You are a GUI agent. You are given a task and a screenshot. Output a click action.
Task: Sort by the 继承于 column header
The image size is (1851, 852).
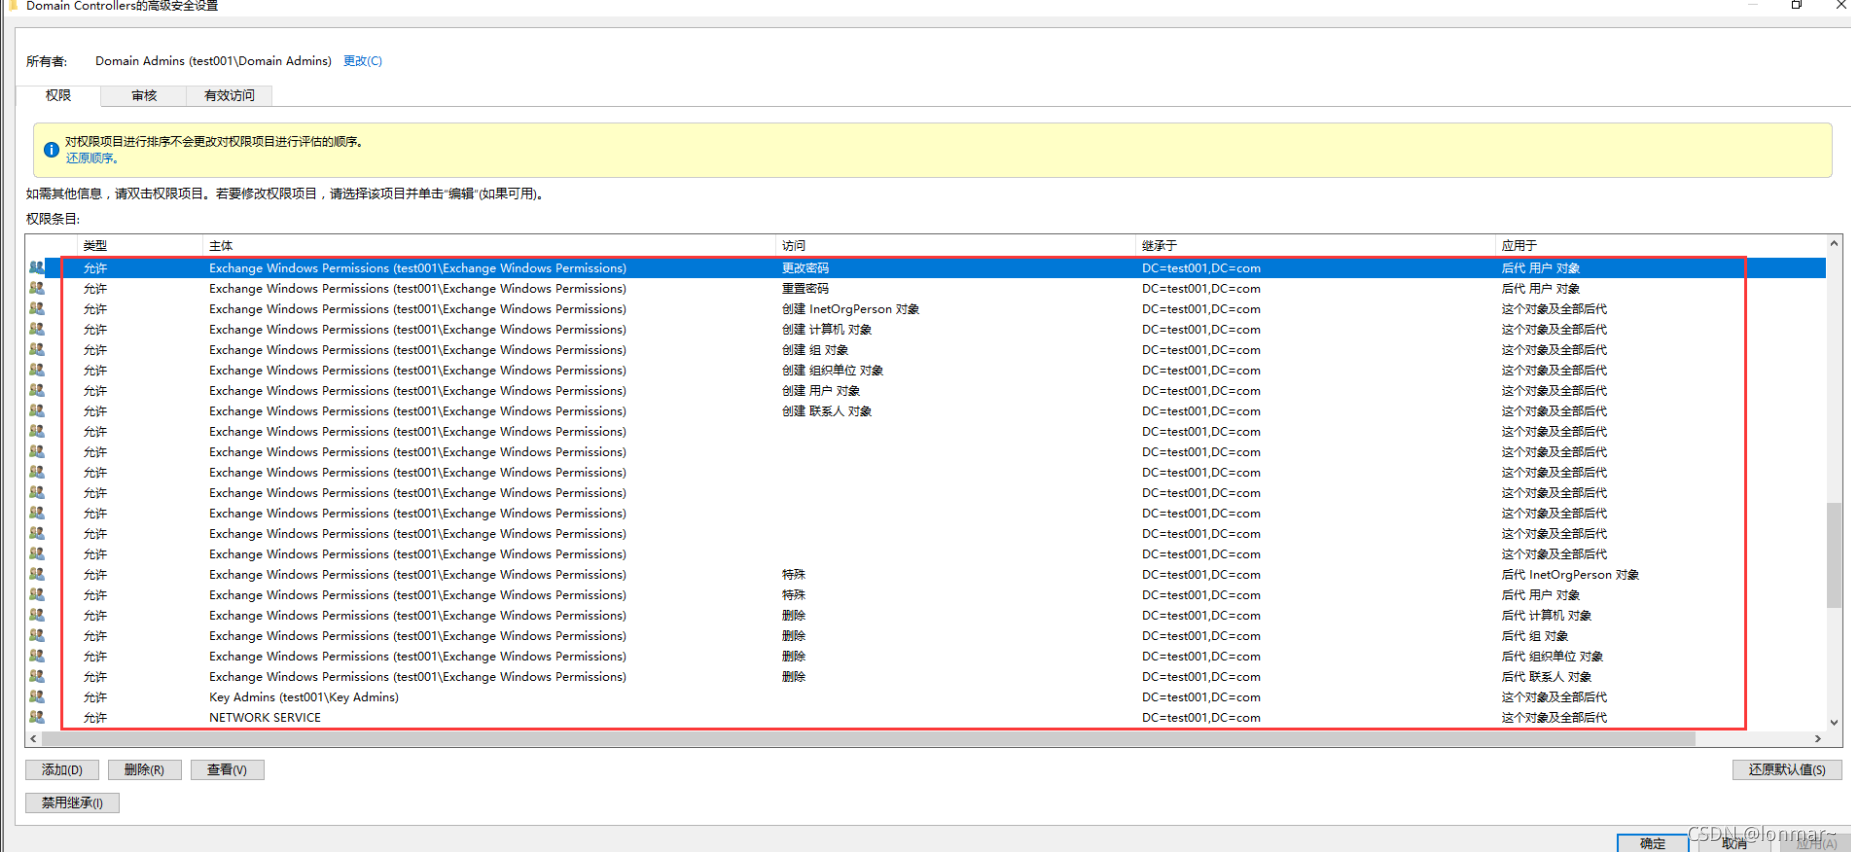coord(1315,245)
